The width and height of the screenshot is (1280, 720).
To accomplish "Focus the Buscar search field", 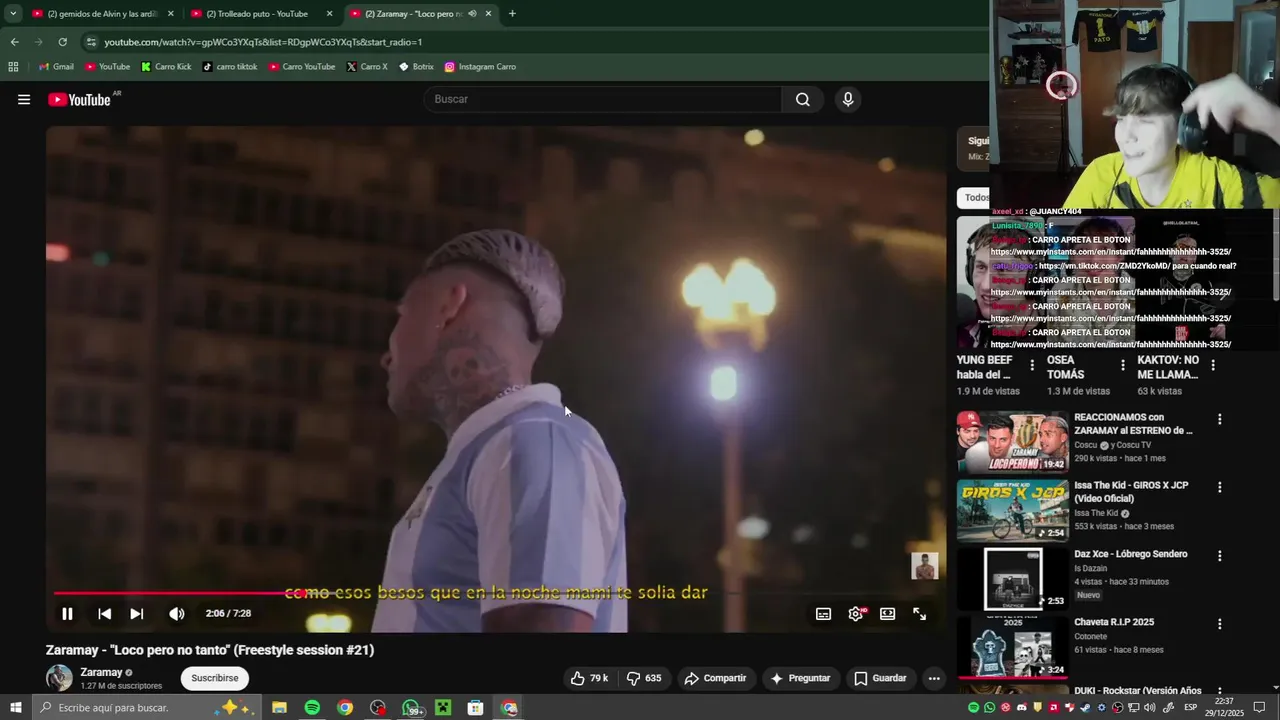I will 603,99.
